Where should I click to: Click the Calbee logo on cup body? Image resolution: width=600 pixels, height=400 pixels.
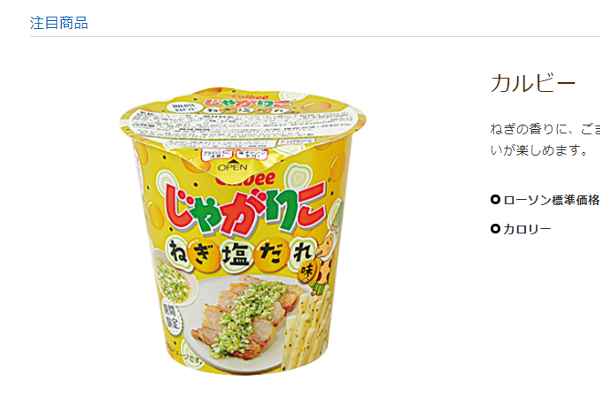click(247, 179)
